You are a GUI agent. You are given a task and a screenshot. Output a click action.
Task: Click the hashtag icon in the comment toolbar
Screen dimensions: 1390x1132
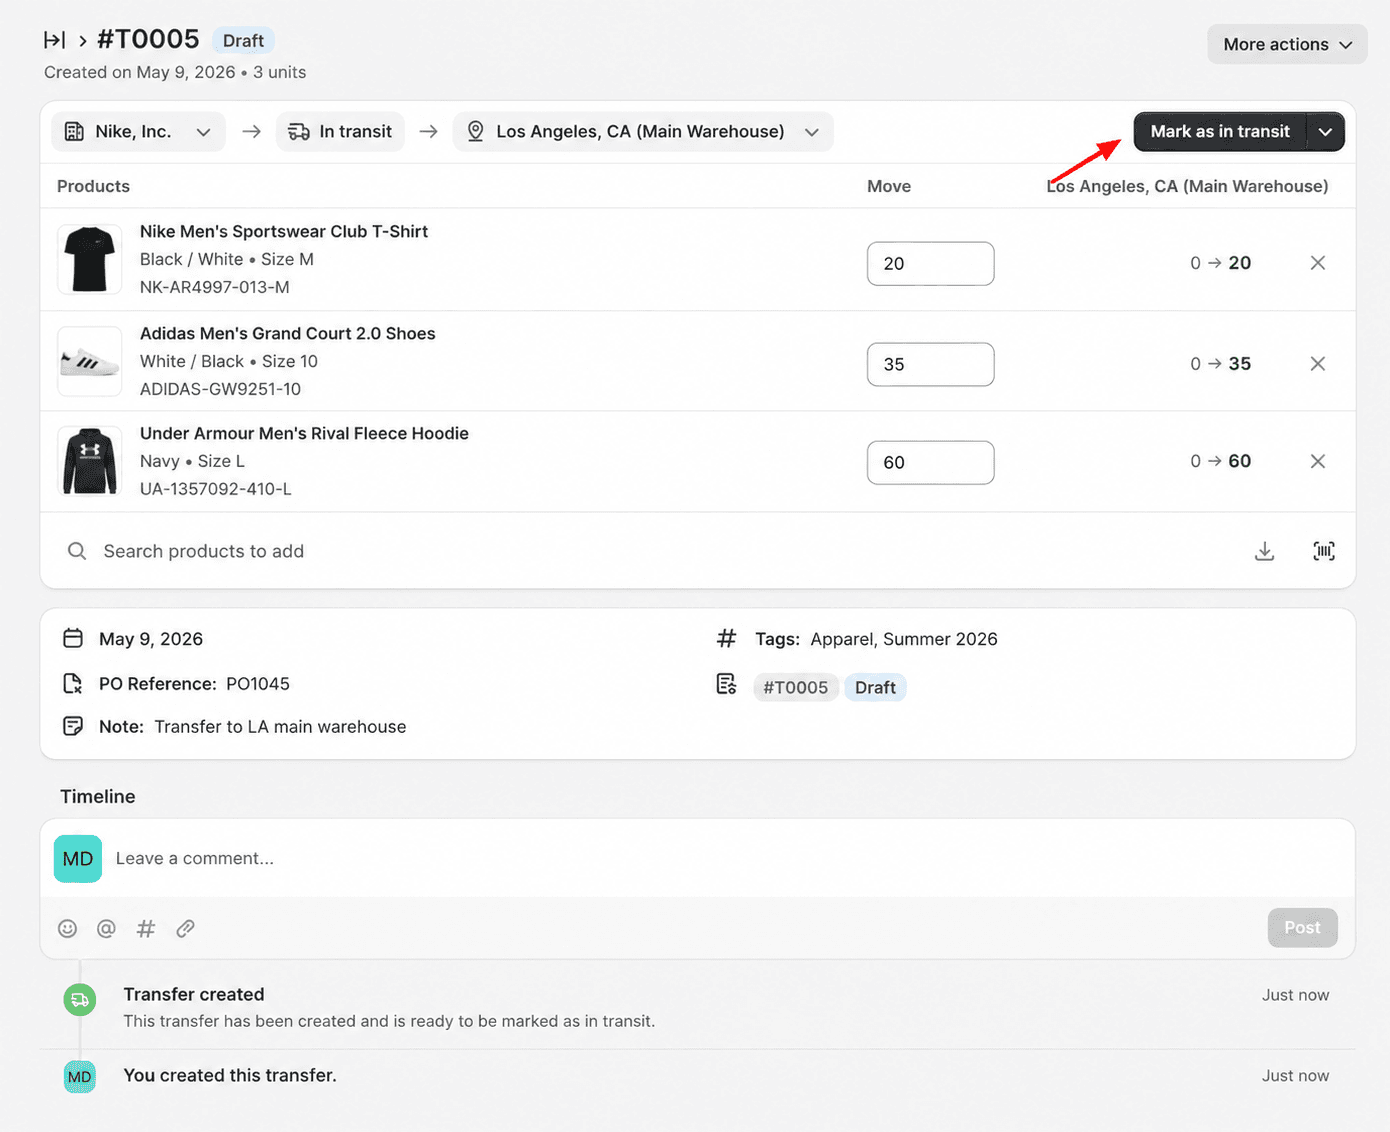point(146,928)
